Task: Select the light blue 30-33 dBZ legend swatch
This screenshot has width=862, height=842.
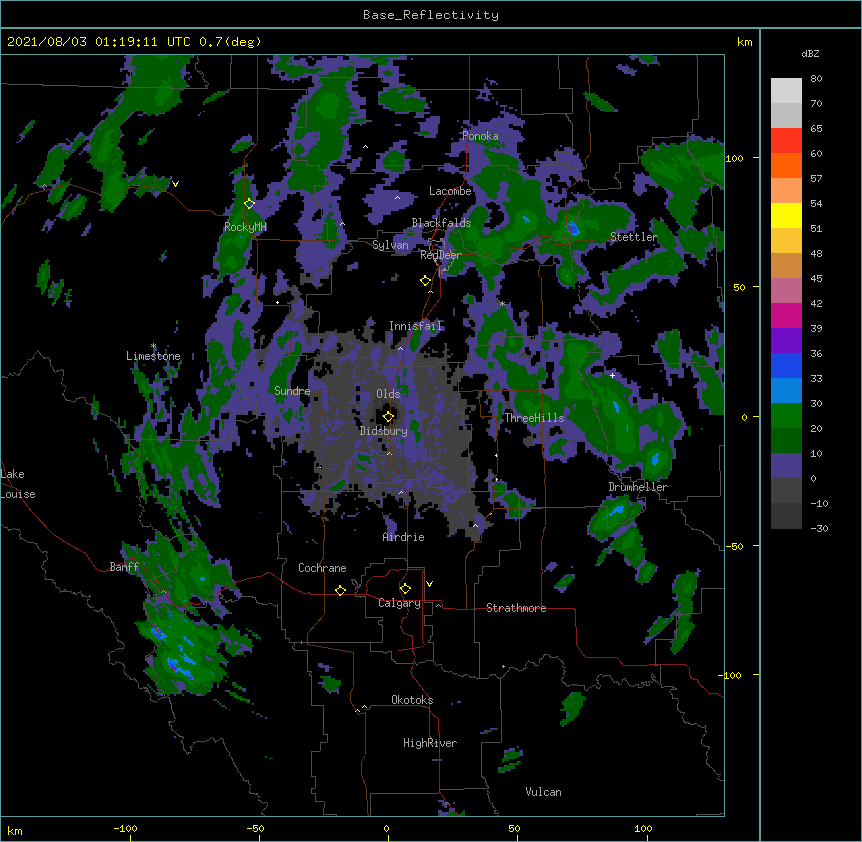Action: [786, 391]
